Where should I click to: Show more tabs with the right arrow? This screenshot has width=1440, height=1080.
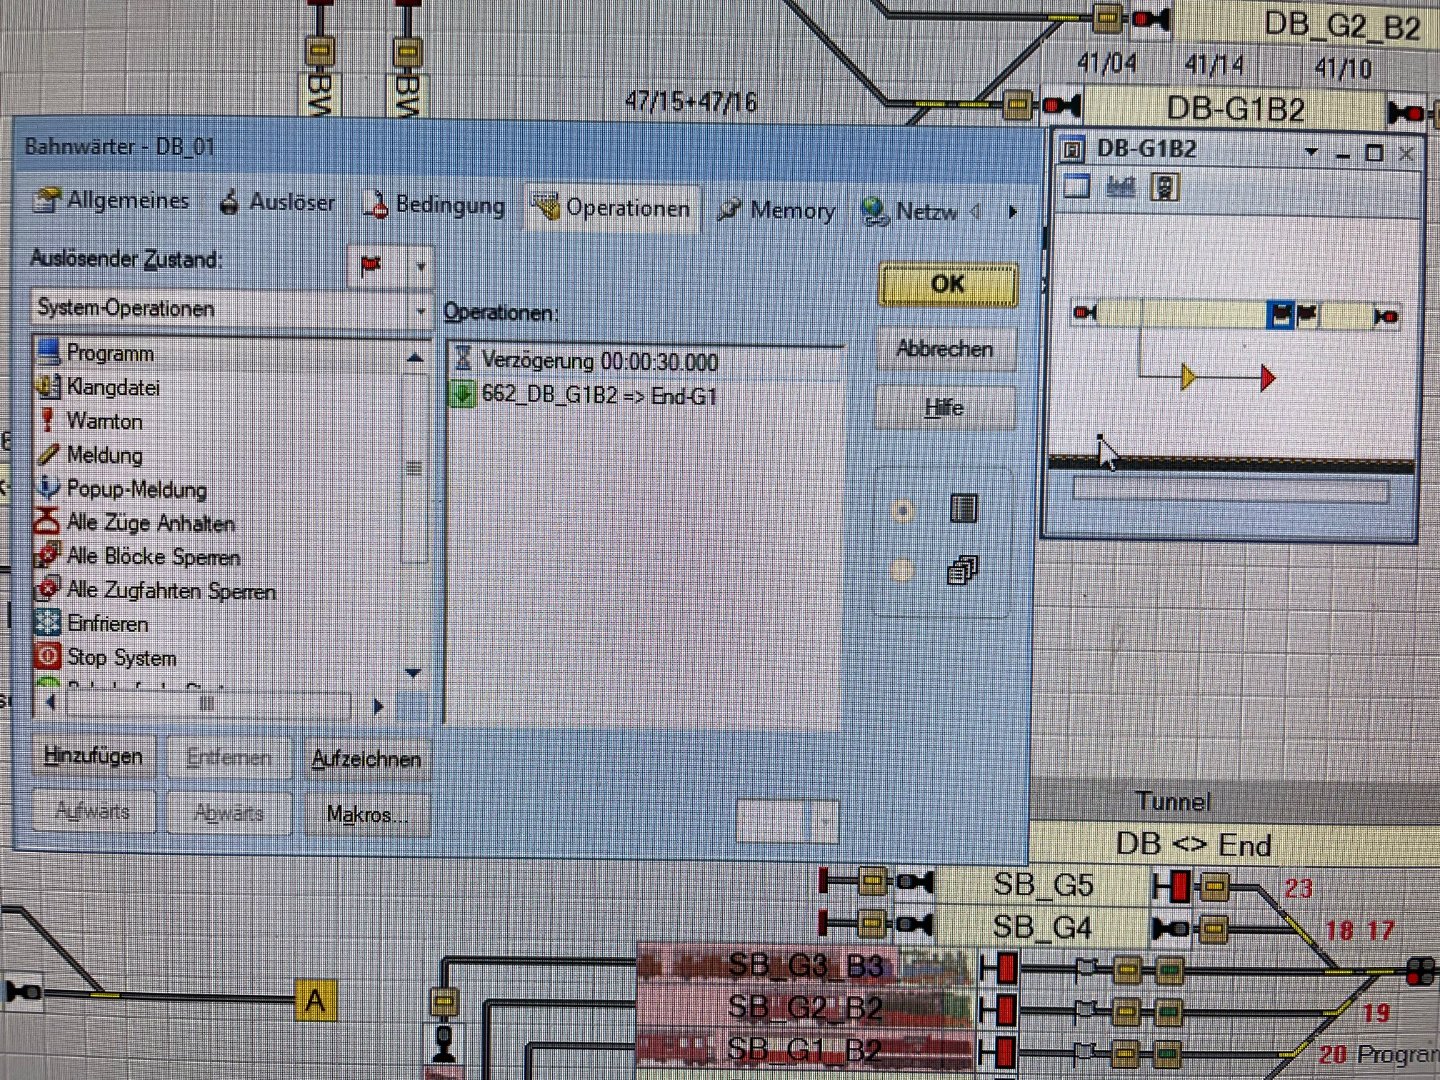coord(1013,212)
